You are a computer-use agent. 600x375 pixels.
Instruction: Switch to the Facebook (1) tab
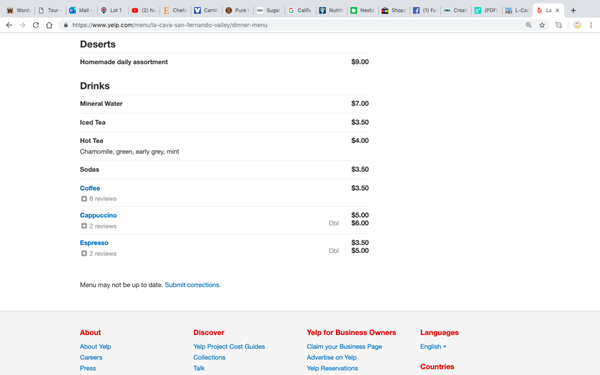(x=425, y=10)
